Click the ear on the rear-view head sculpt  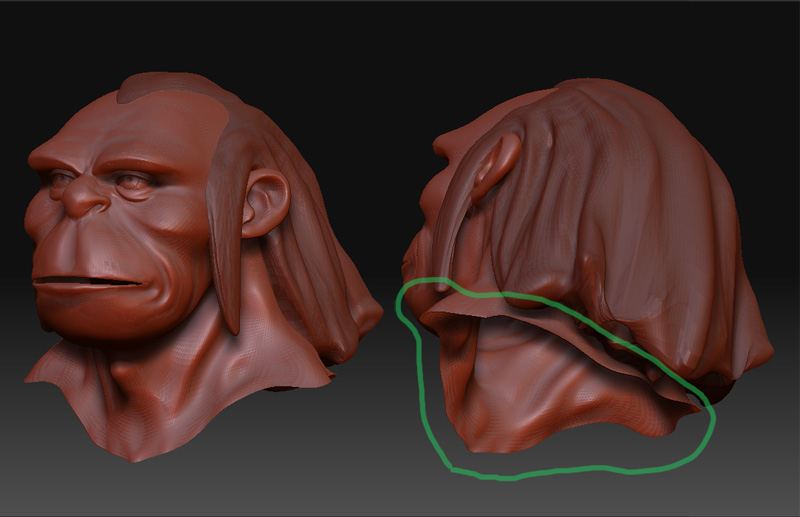point(494,167)
